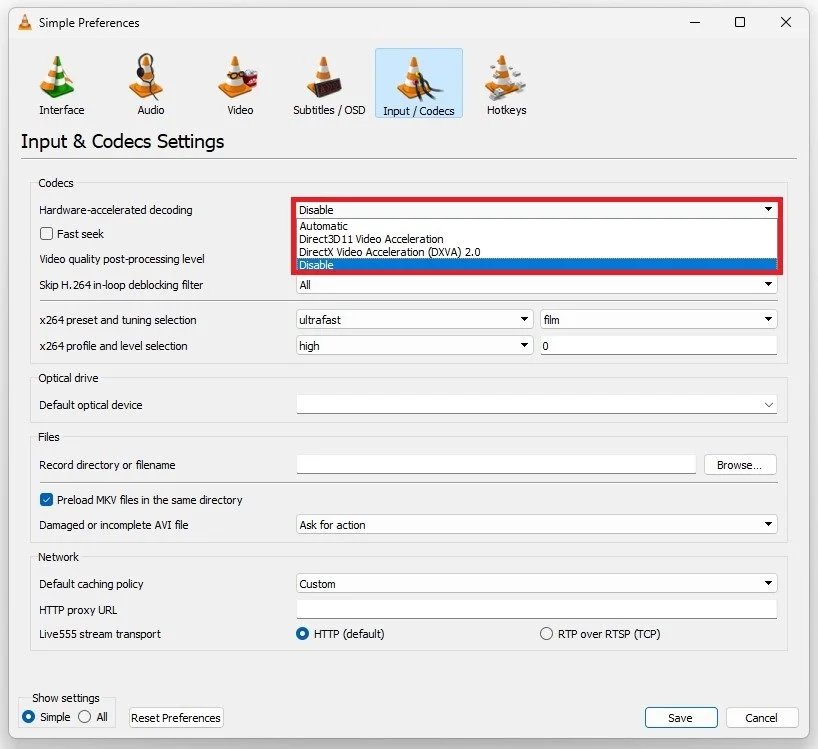
Task: Click the Live555 stream transport label
Action: coord(100,634)
